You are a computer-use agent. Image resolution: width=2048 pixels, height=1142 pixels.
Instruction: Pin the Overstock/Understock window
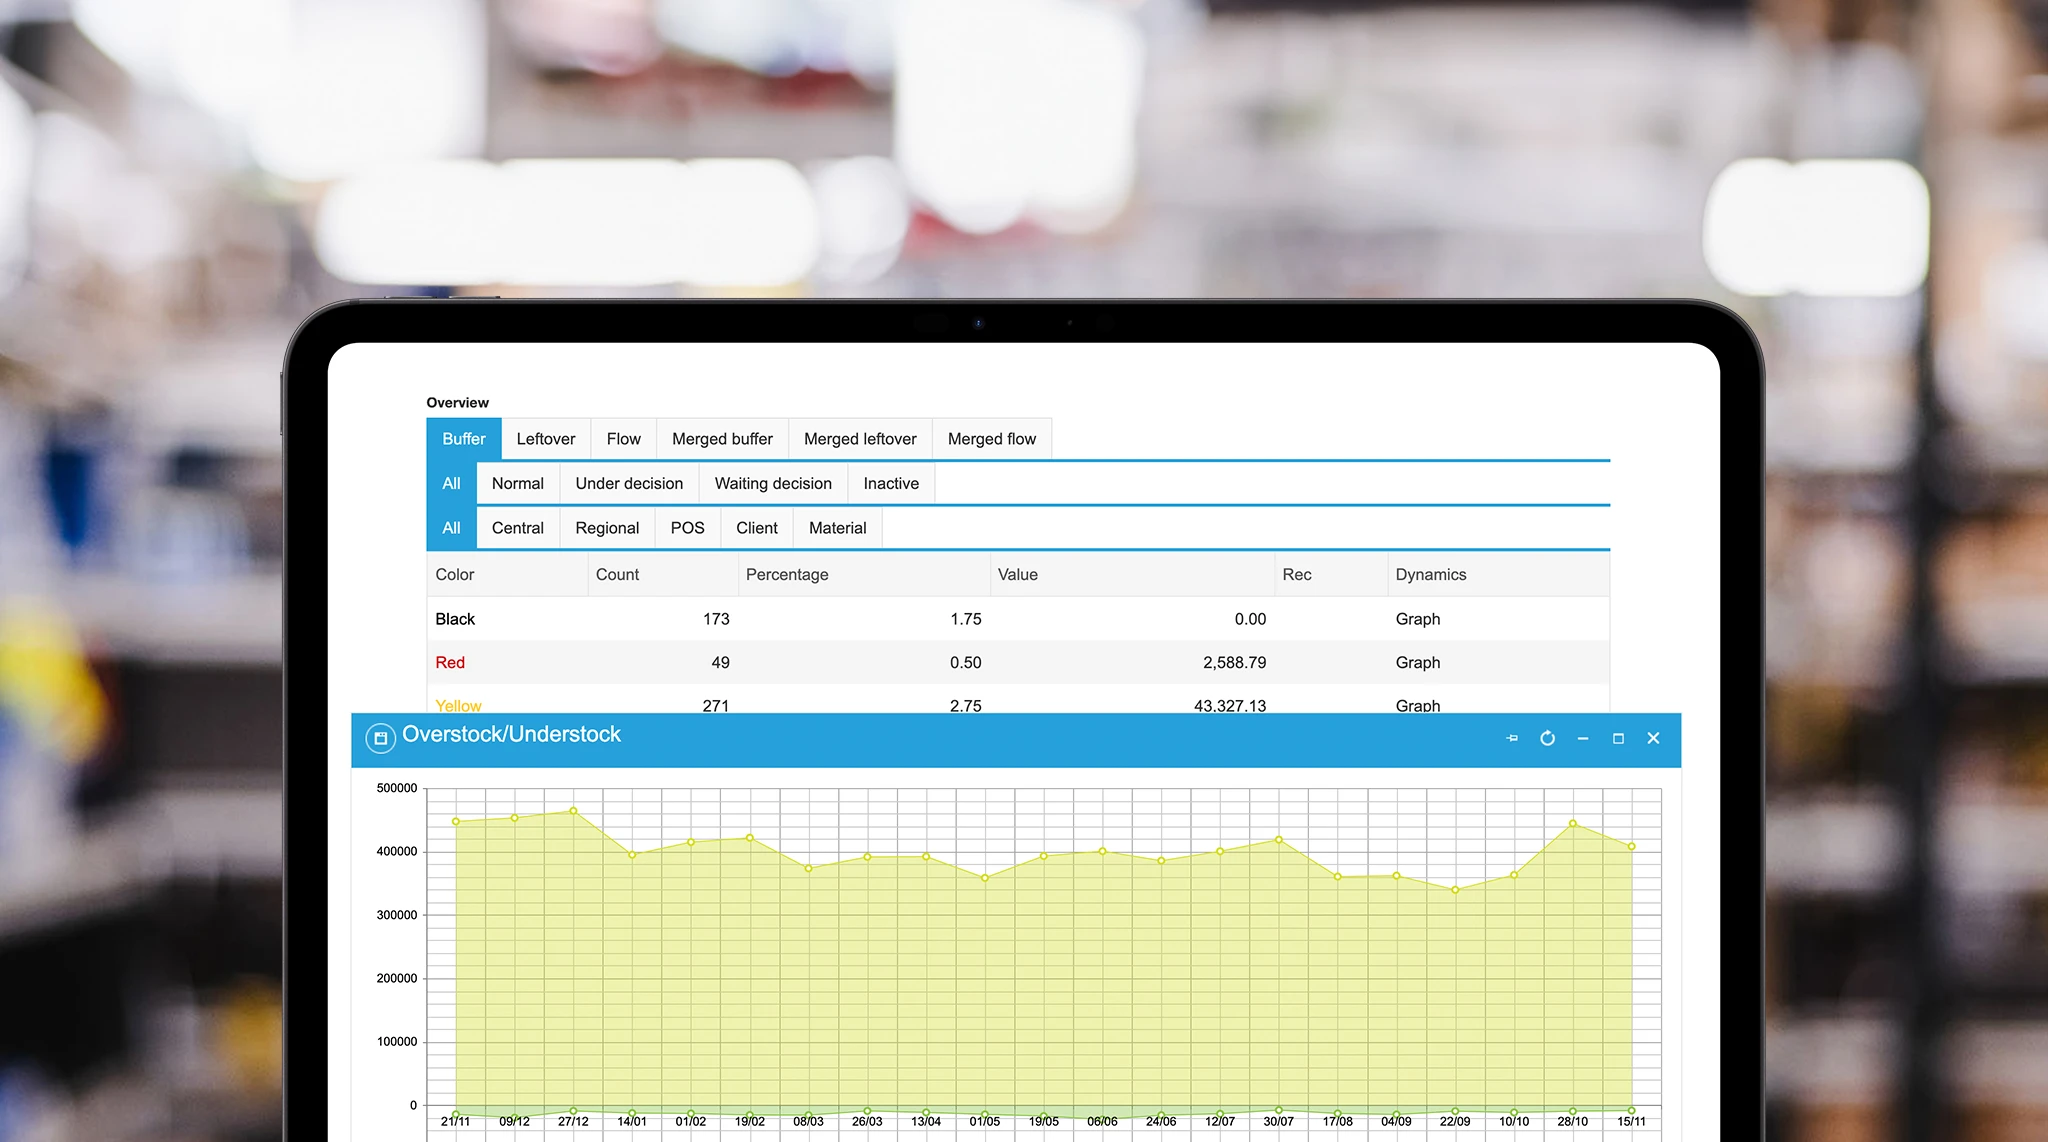click(x=1512, y=738)
